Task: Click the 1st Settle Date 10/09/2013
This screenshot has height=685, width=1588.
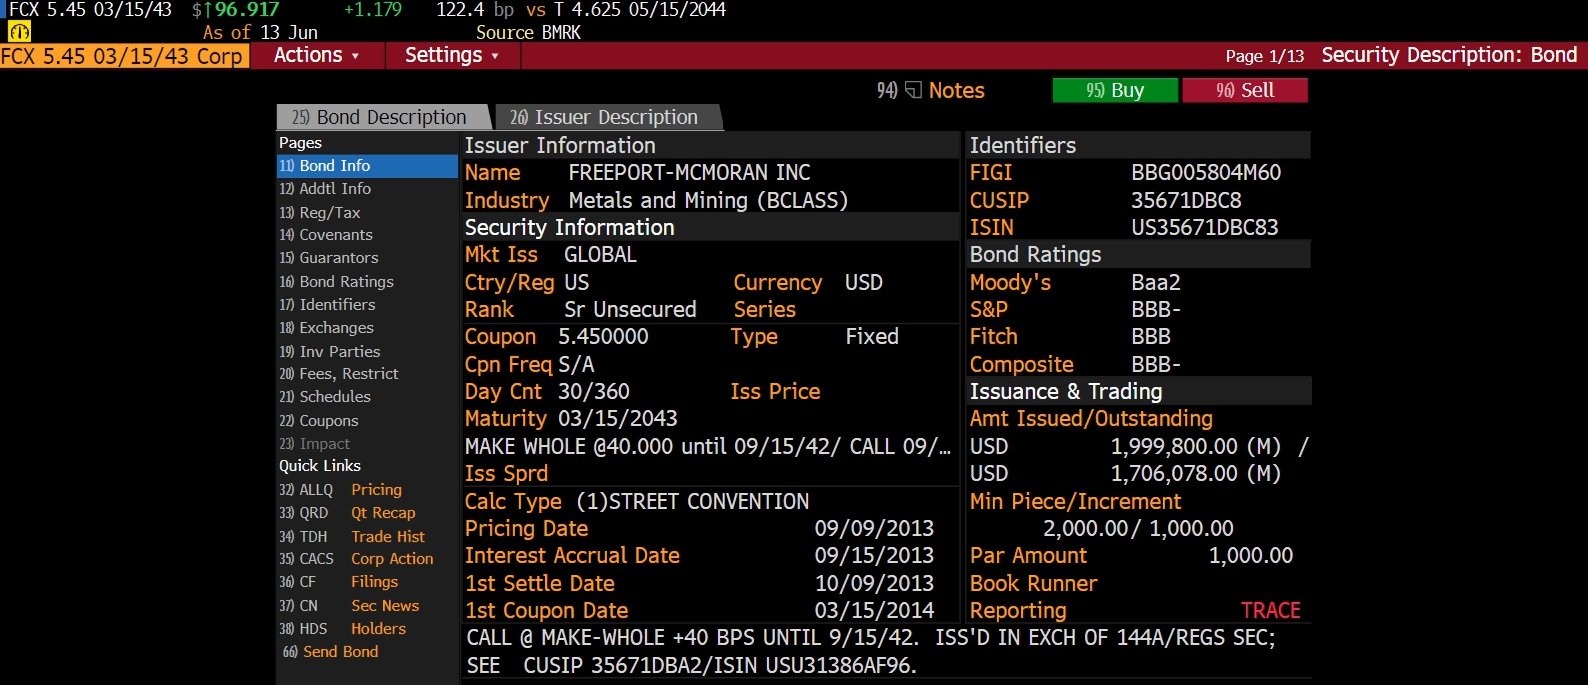Action: (x=874, y=584)
